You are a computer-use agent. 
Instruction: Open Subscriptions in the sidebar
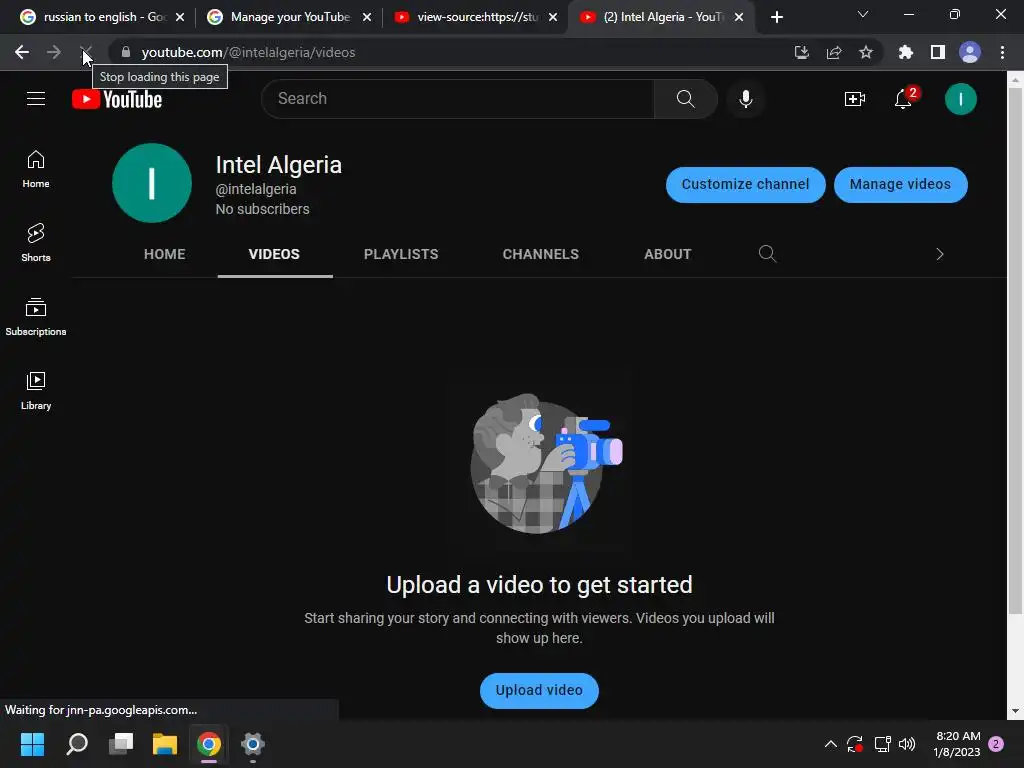36,317
